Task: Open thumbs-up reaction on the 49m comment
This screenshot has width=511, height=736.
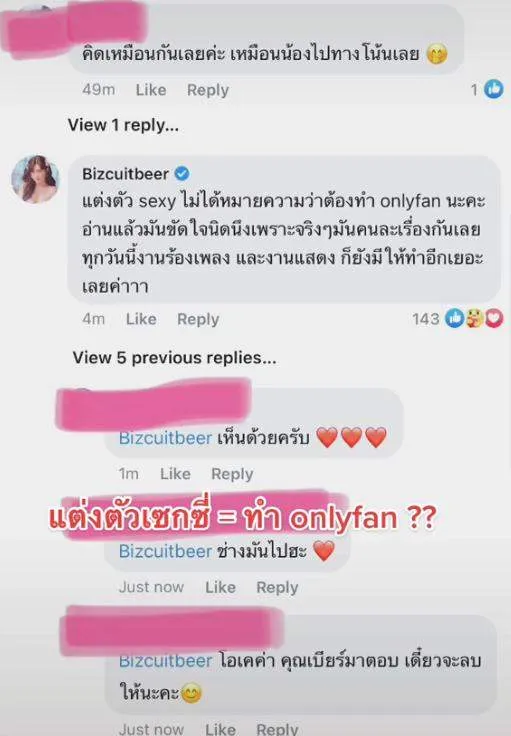Action: (x=494, y=89)
